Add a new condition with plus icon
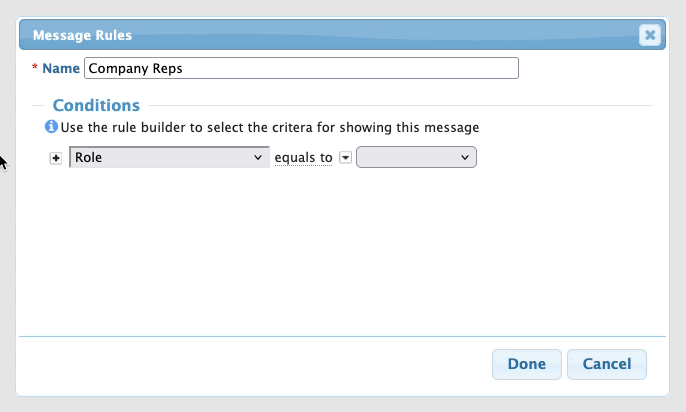The height and width of the screenshot is (412, 686). 56,158
